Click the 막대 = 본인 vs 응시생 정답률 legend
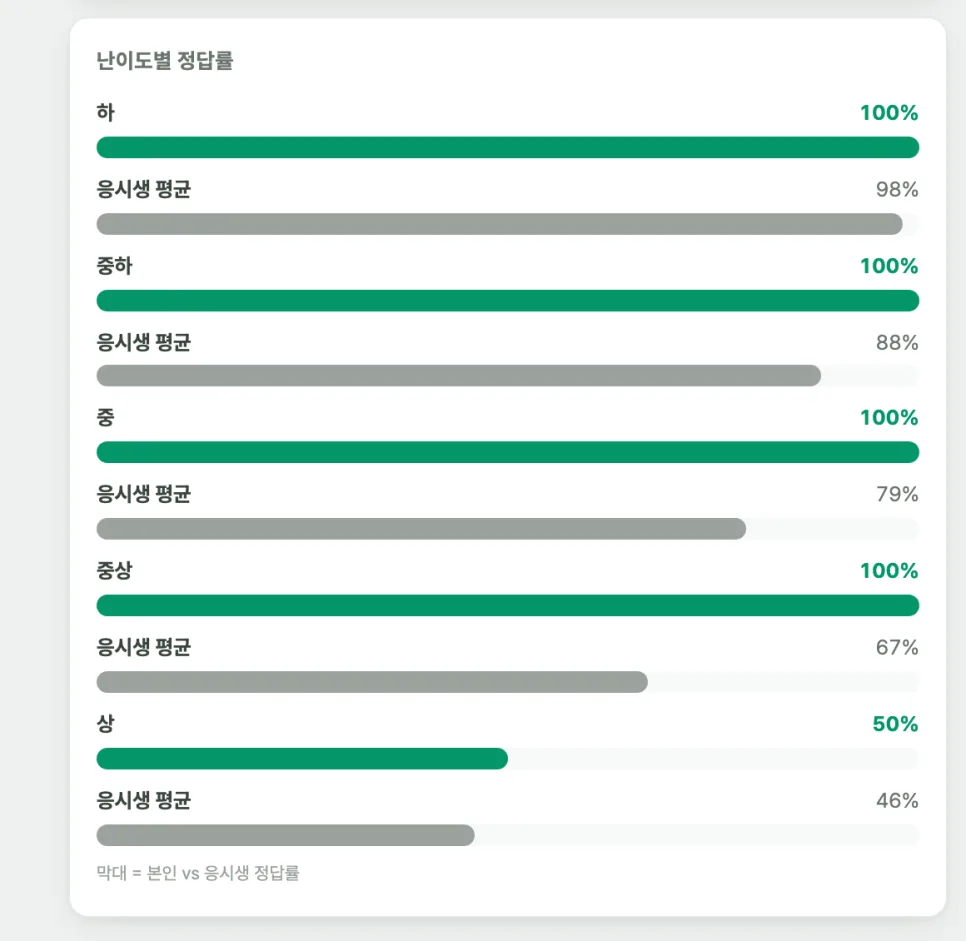 198,873
